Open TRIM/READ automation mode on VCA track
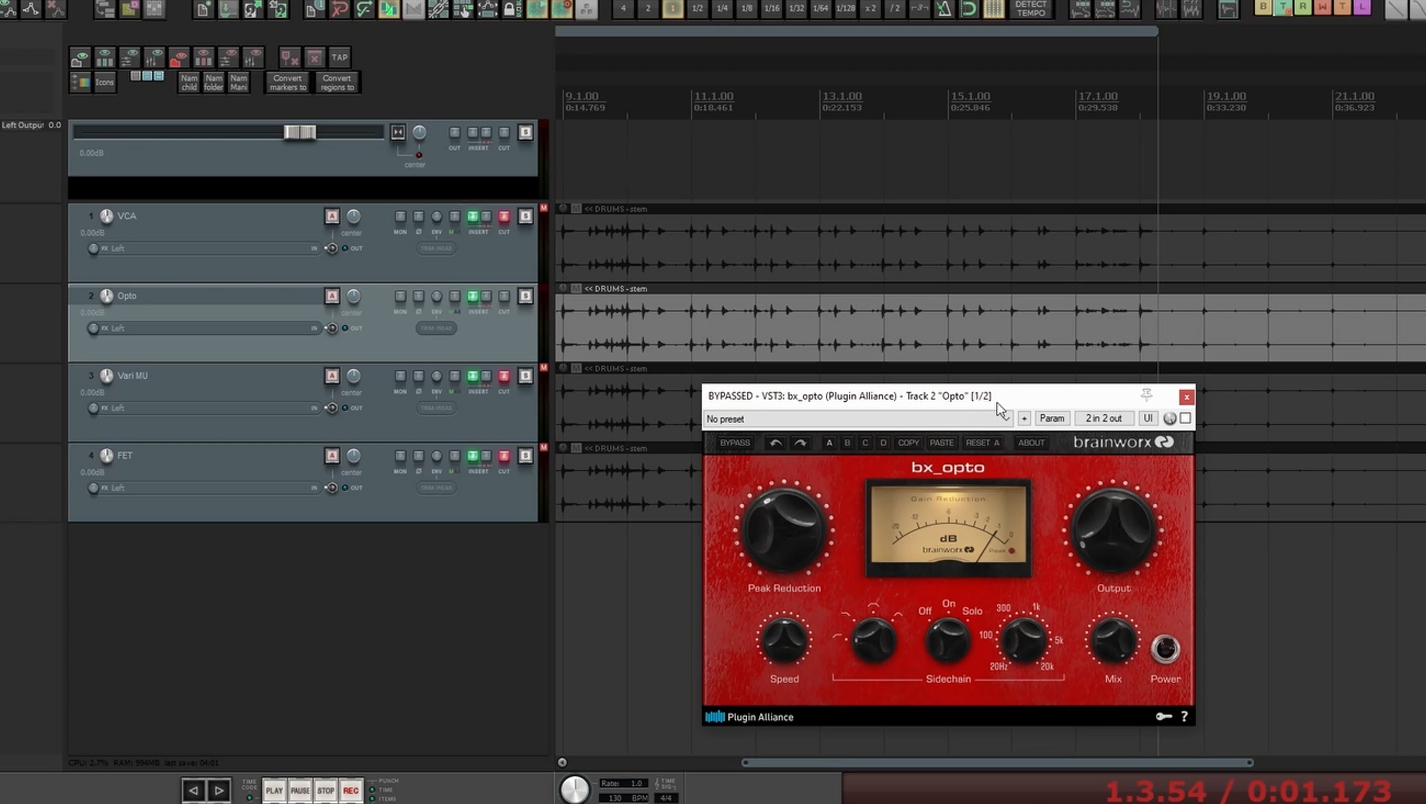1426x804 pixels. (x=436, y=248)
